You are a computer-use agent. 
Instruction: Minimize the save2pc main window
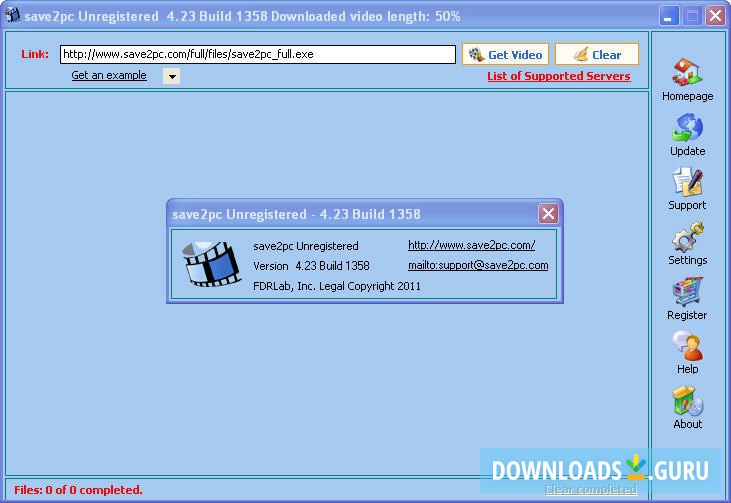669,16
